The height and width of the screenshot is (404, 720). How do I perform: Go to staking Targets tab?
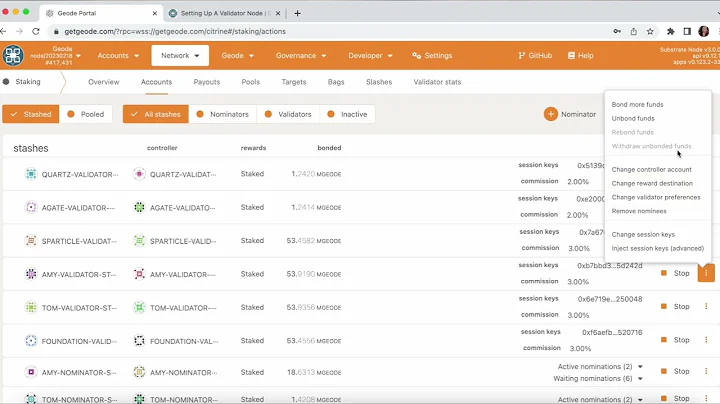(294, 82)
